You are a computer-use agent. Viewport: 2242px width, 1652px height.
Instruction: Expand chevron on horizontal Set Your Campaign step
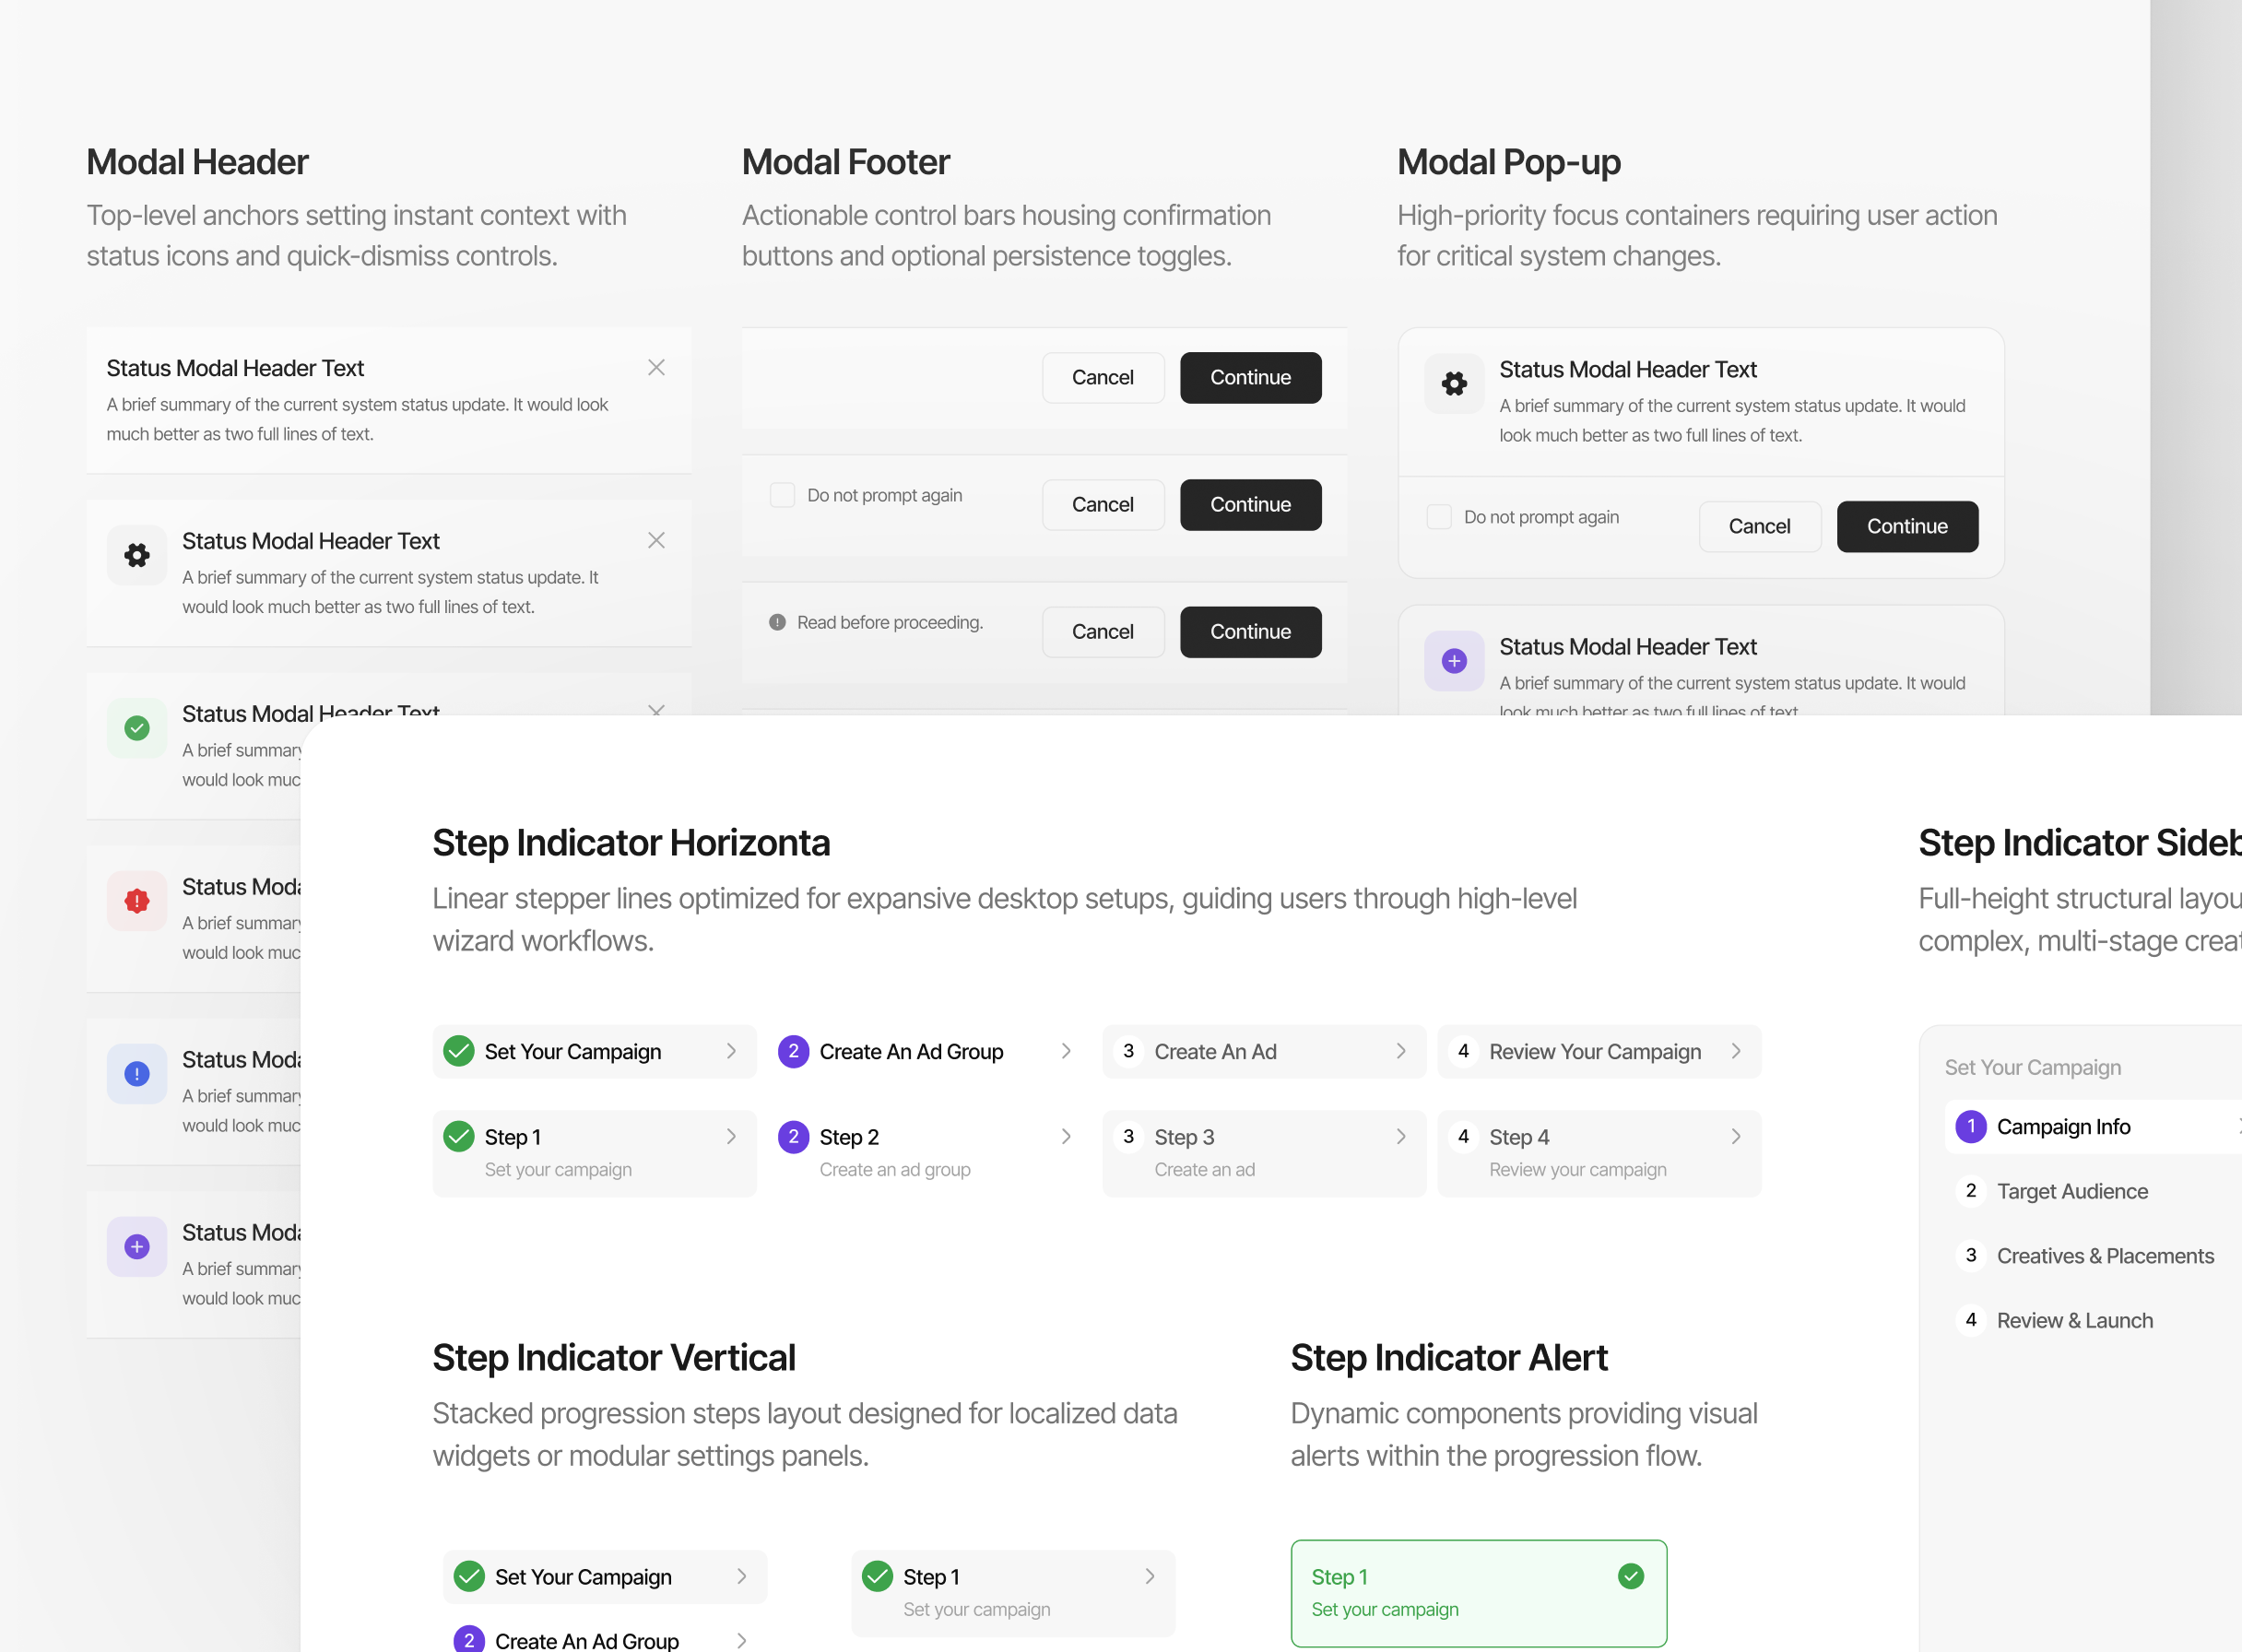click(x=732, y=1051)
